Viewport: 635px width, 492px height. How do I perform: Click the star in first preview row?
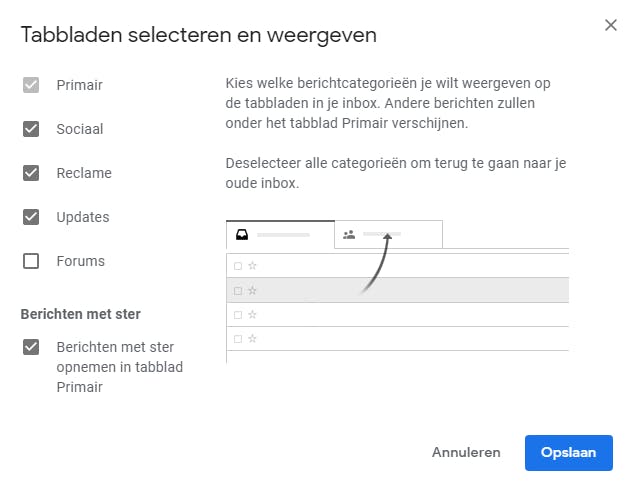[253, 266]
